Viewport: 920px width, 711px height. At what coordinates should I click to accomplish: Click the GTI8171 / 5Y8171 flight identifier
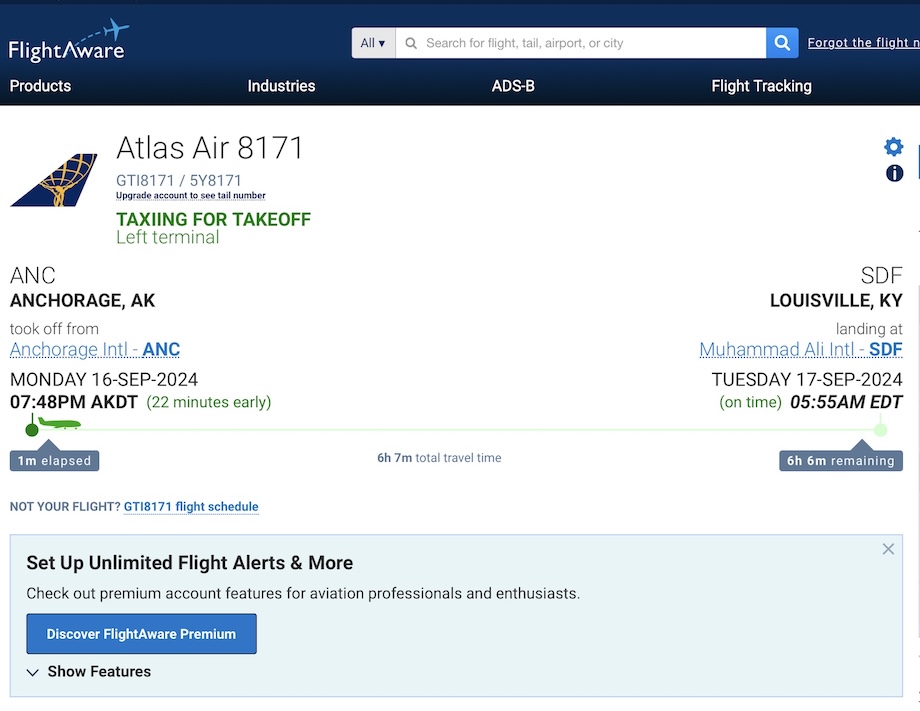pyautogui.click(x=178, y=180)
